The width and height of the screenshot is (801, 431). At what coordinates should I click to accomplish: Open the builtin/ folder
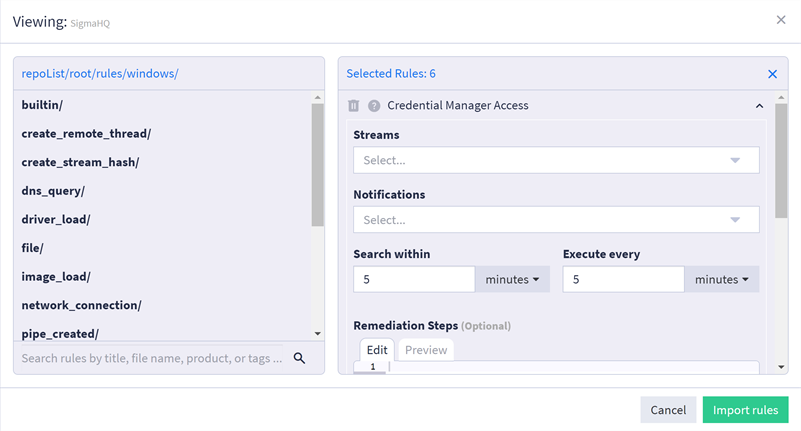pyautogui.click(x=43, y=105)
